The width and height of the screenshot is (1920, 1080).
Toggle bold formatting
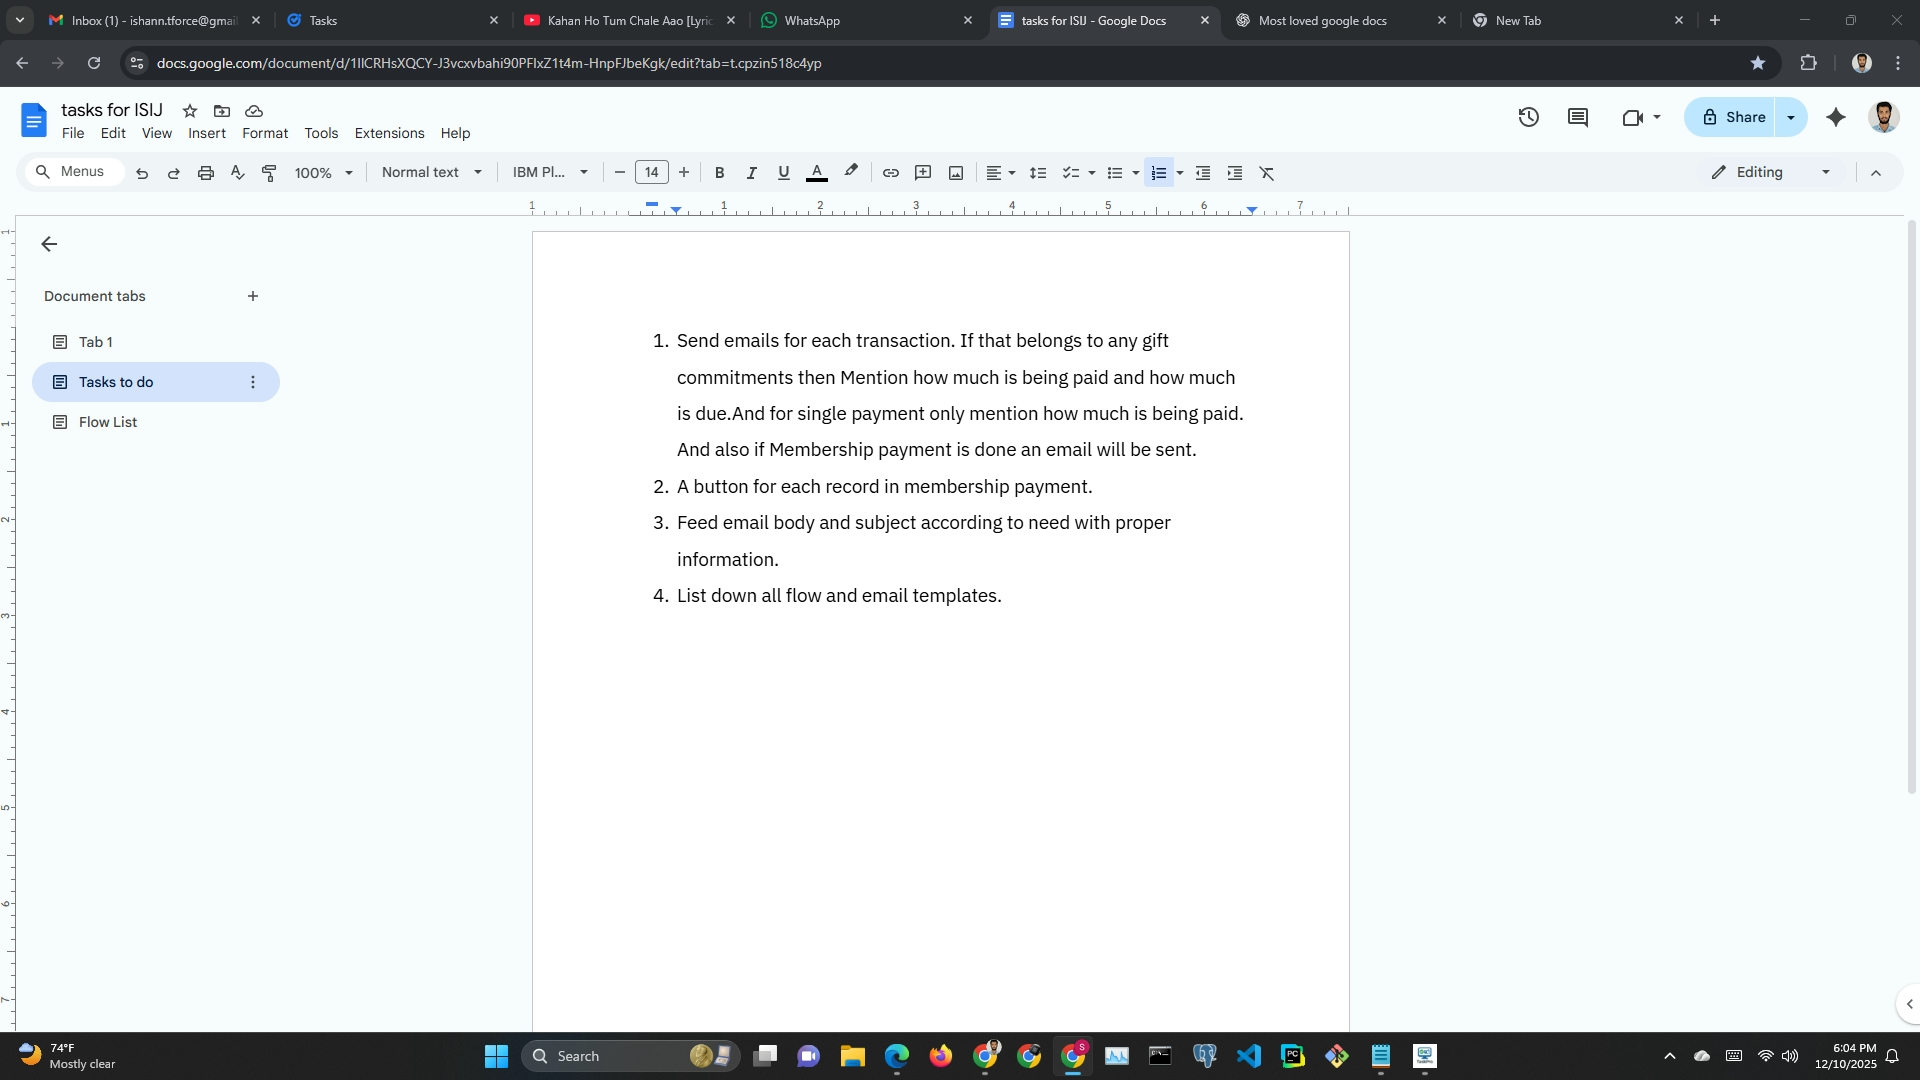(x=719, y=173)
